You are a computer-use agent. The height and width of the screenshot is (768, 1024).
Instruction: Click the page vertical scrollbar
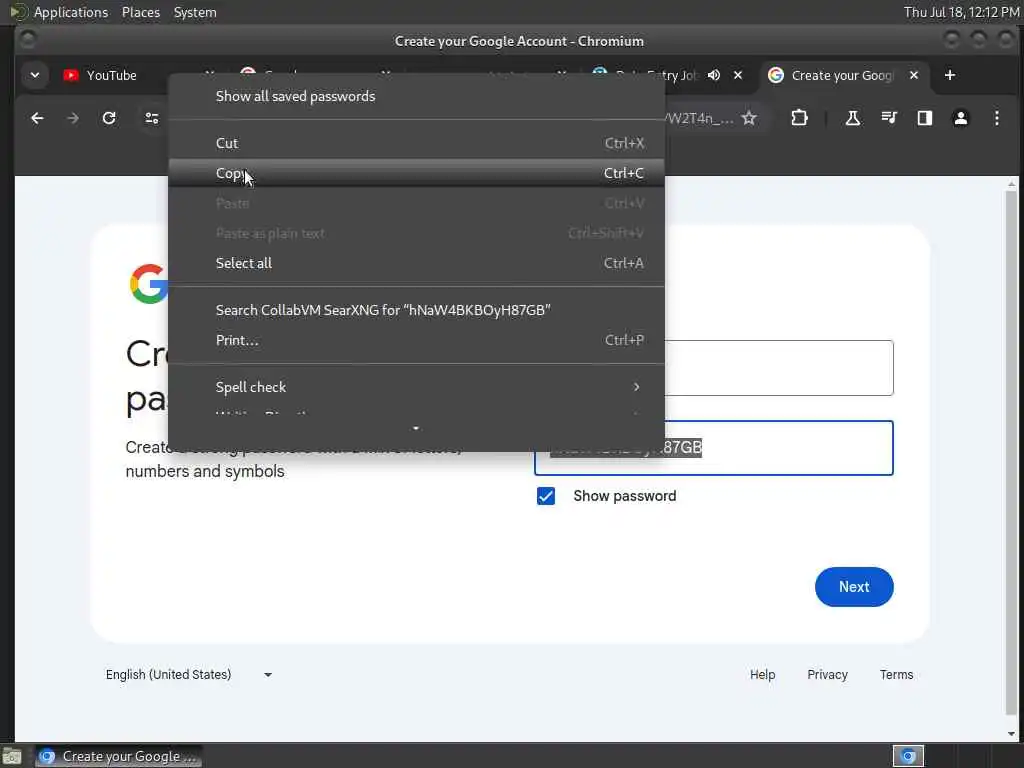pos(1011,451)
